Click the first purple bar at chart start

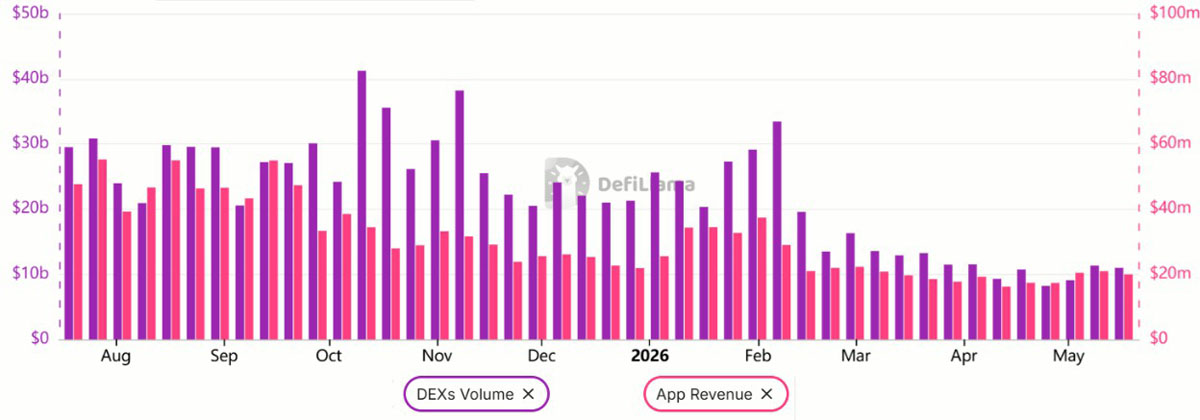point(69,243)
